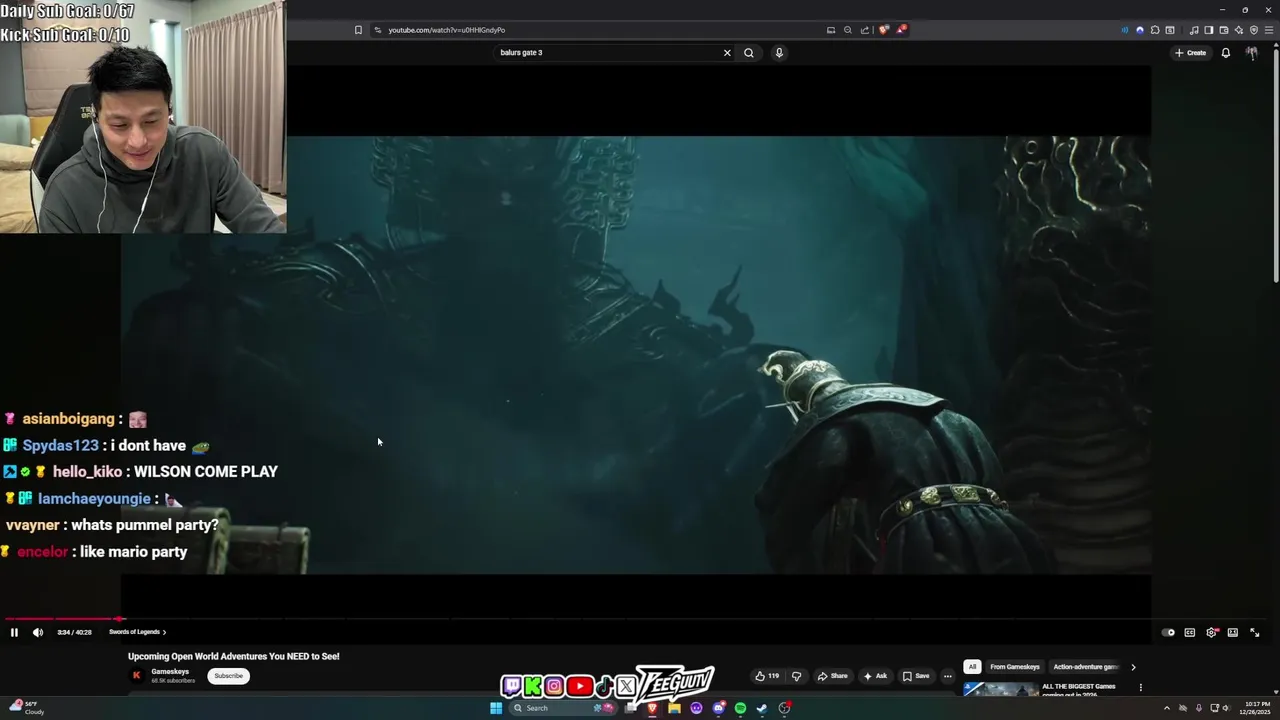This screenshot has height=720, width=1280.
Task: Click the video title 'Upcoming Open World Adventures'
Action: (x=234, y=656)
